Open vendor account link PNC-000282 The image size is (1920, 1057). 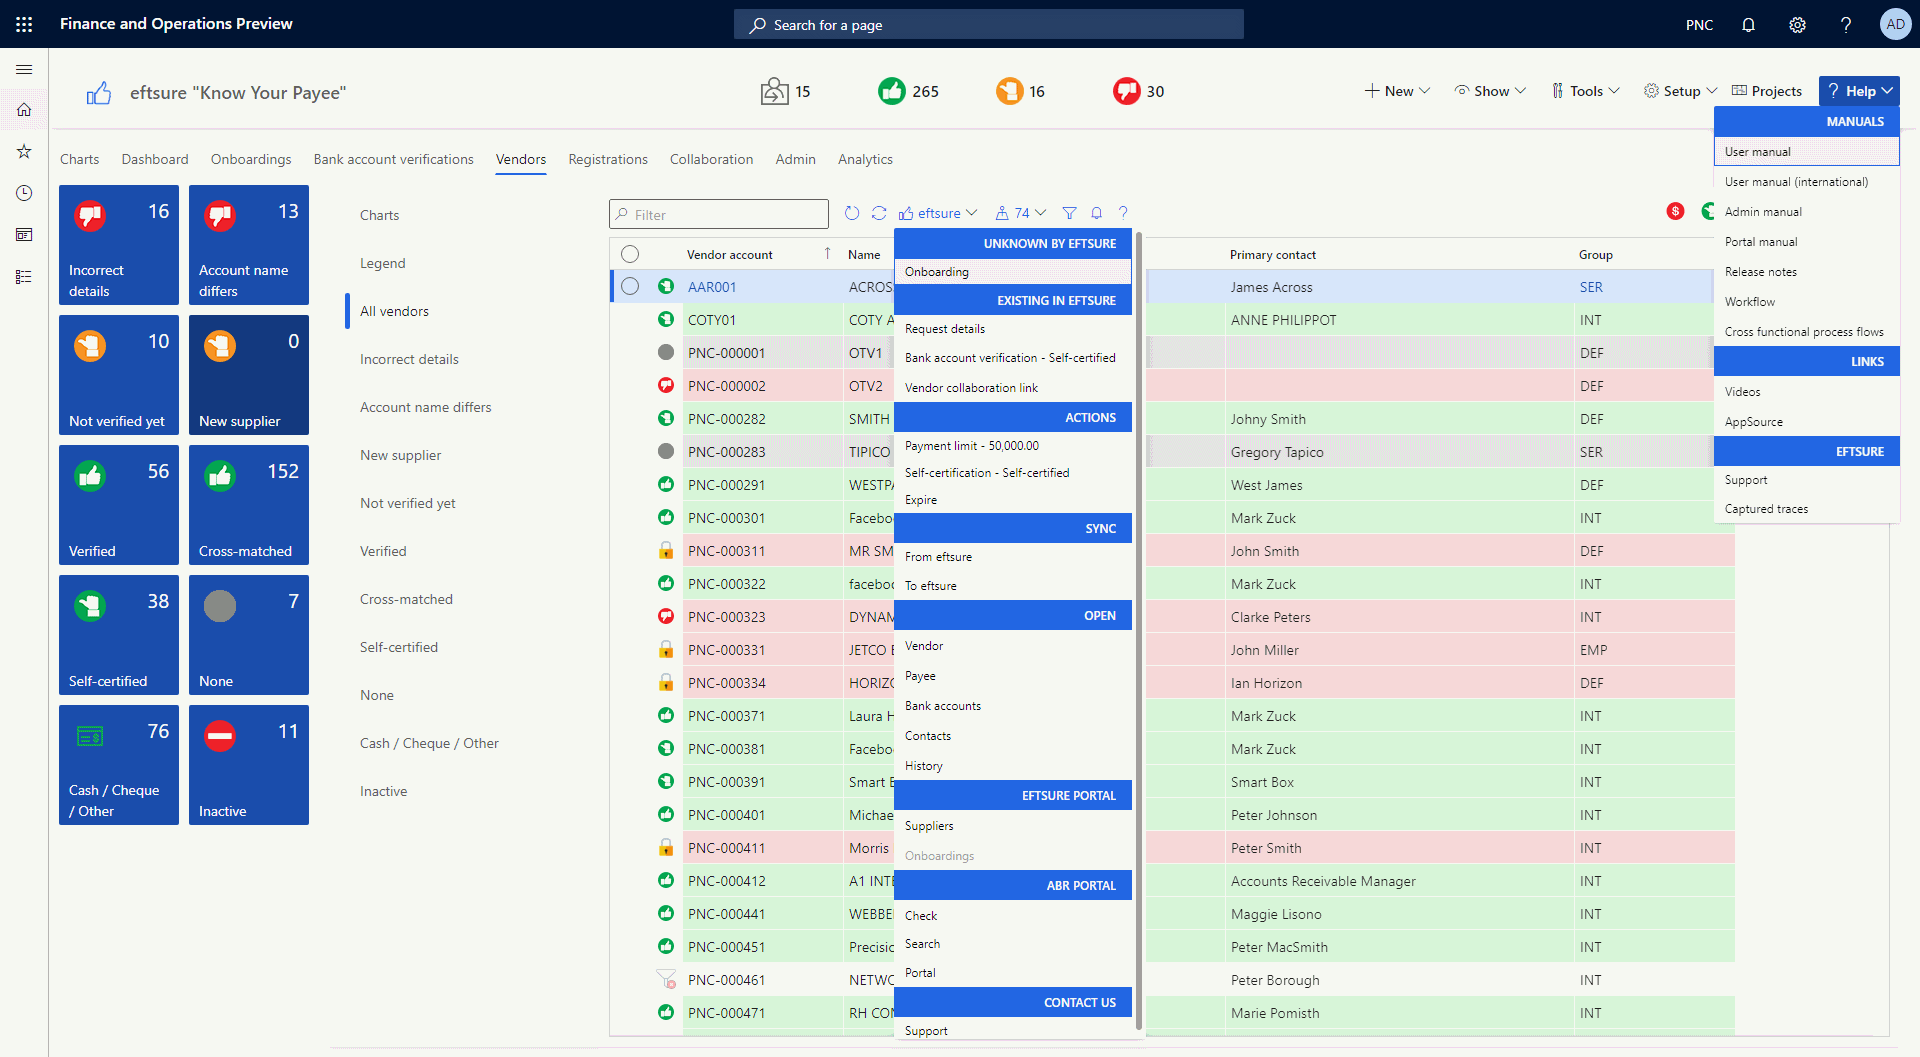(x=727, y=419)
